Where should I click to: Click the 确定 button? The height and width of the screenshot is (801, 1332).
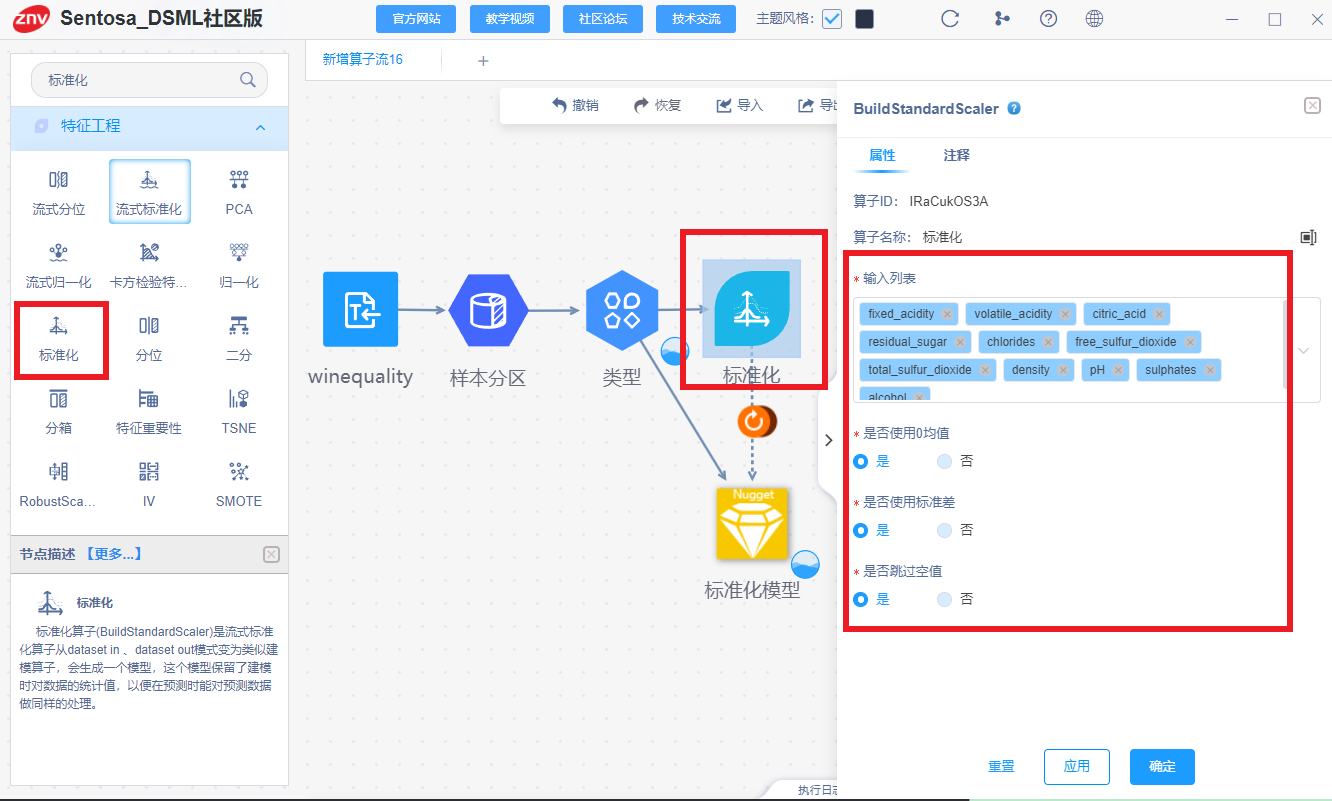coord(1162,767)
